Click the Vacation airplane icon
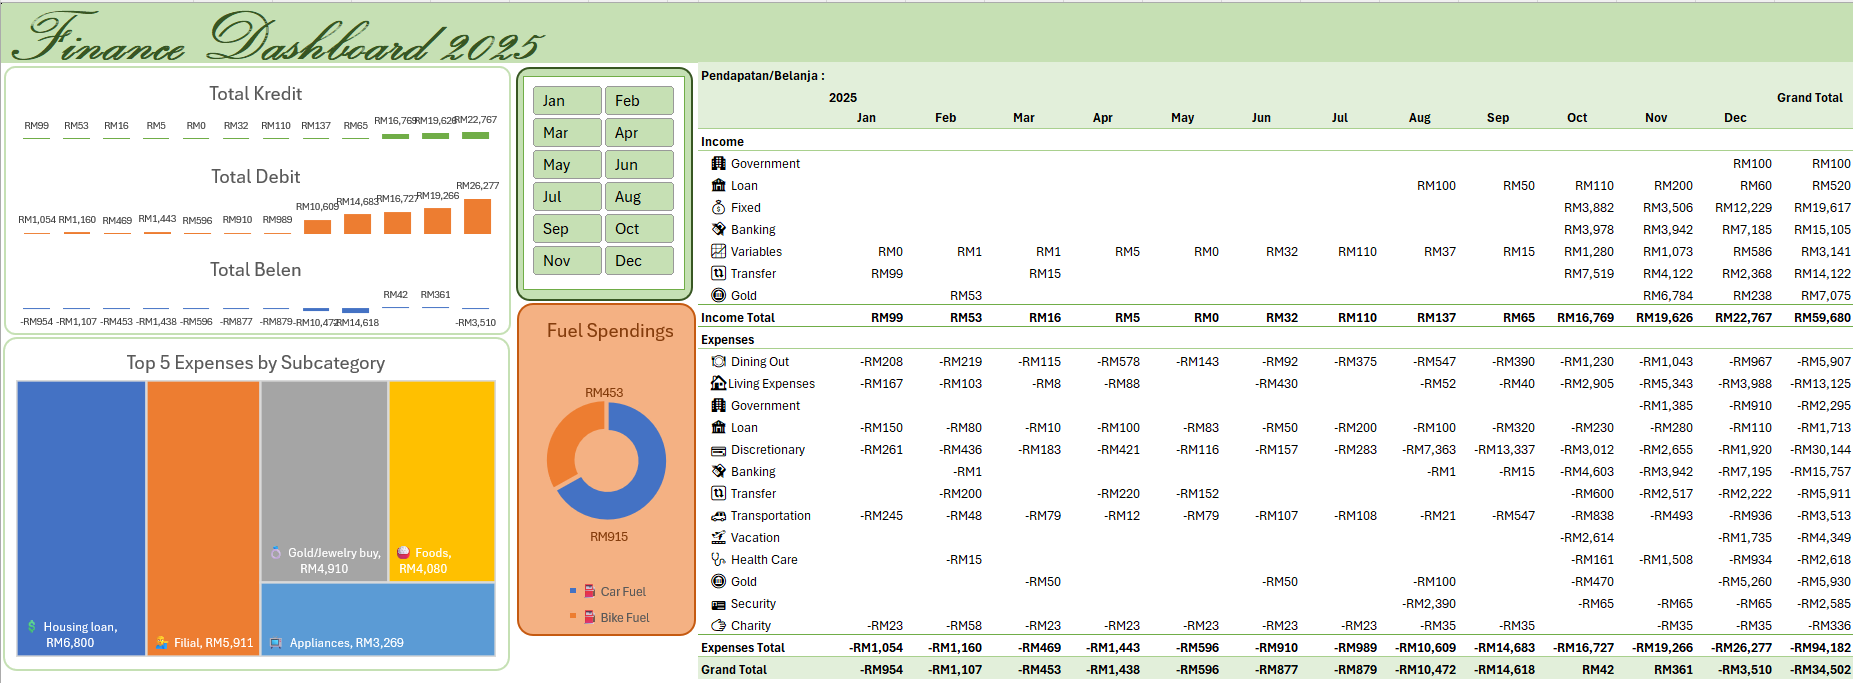This screenshot has height=683, width=1853. tap(718, 538)
